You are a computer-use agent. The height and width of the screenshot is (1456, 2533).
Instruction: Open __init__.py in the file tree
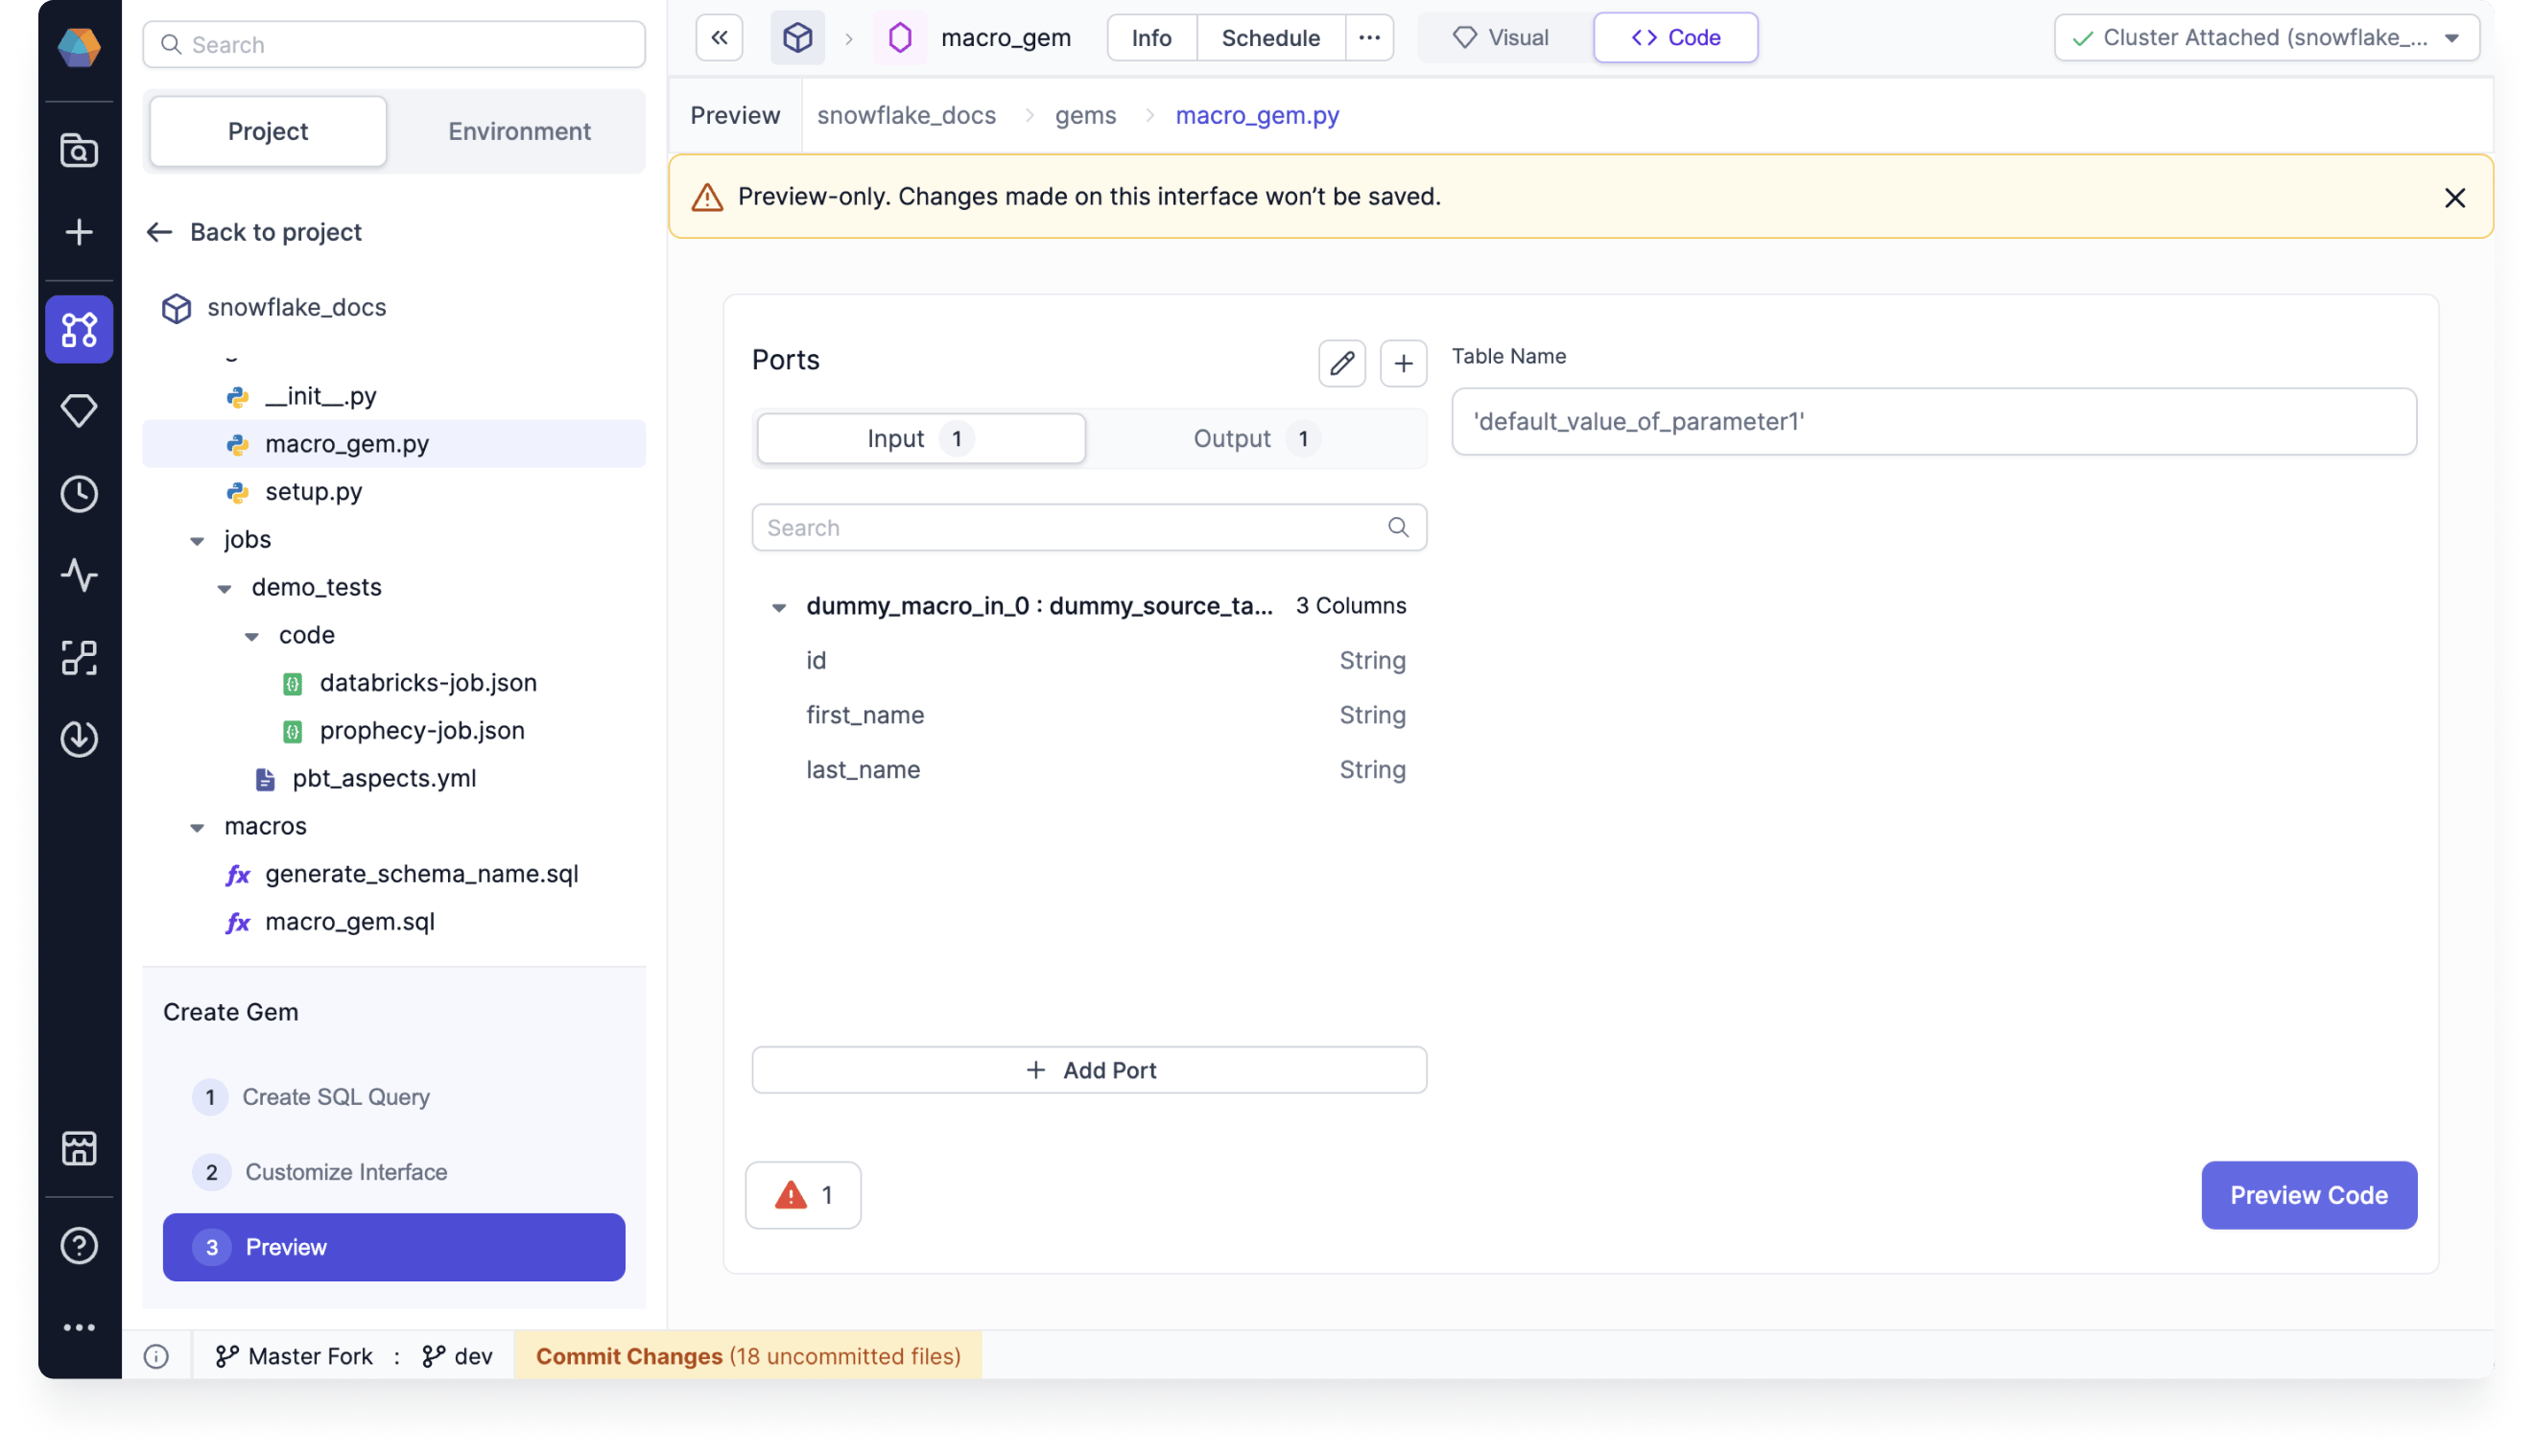(394, 396)
